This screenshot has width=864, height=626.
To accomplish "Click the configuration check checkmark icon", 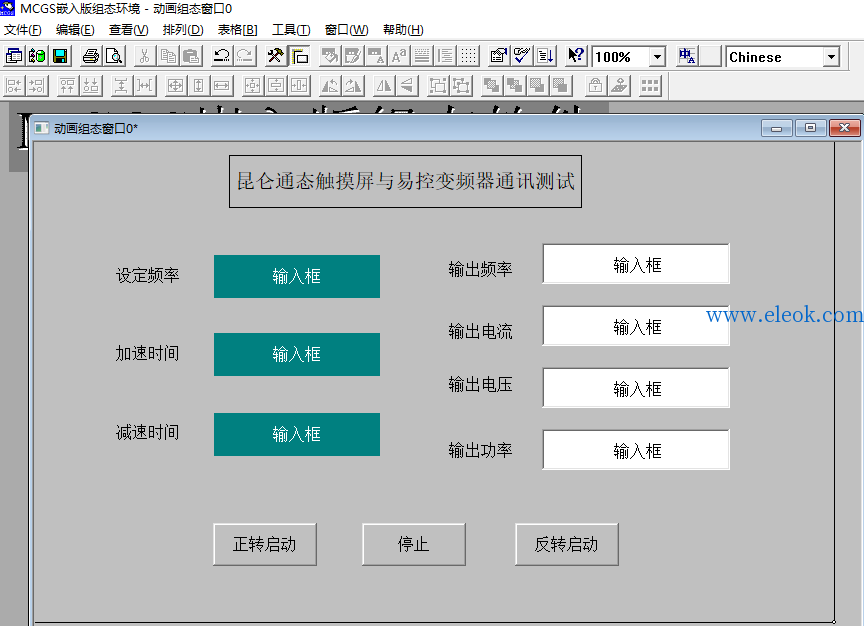I will coord(522,56).
